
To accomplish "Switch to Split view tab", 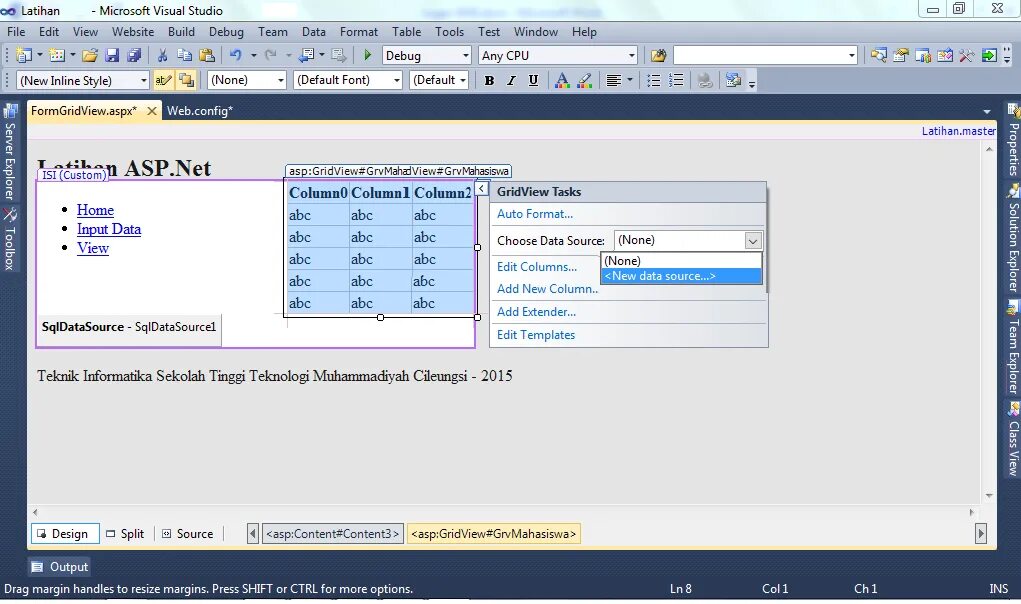I will click(125, 534).
